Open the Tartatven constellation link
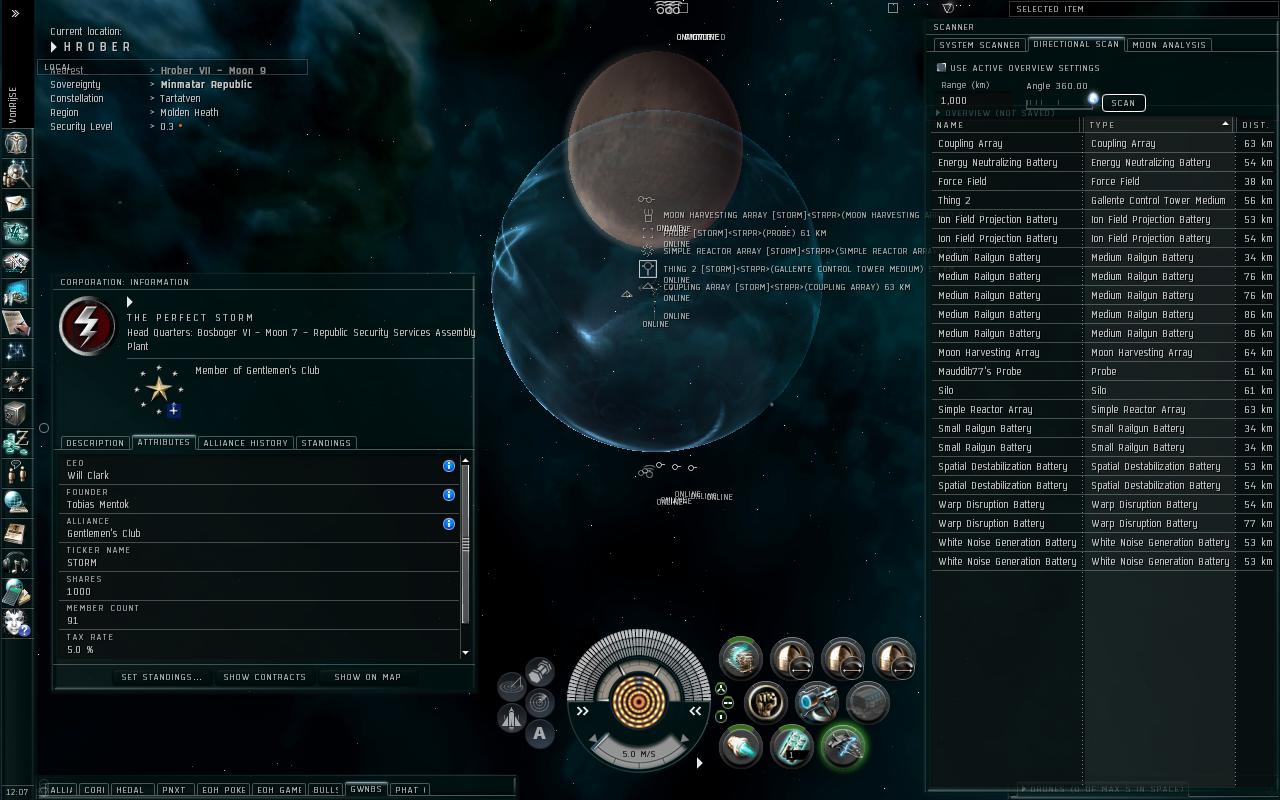Viewport: 1280px width, 800px height. (180, 99)
